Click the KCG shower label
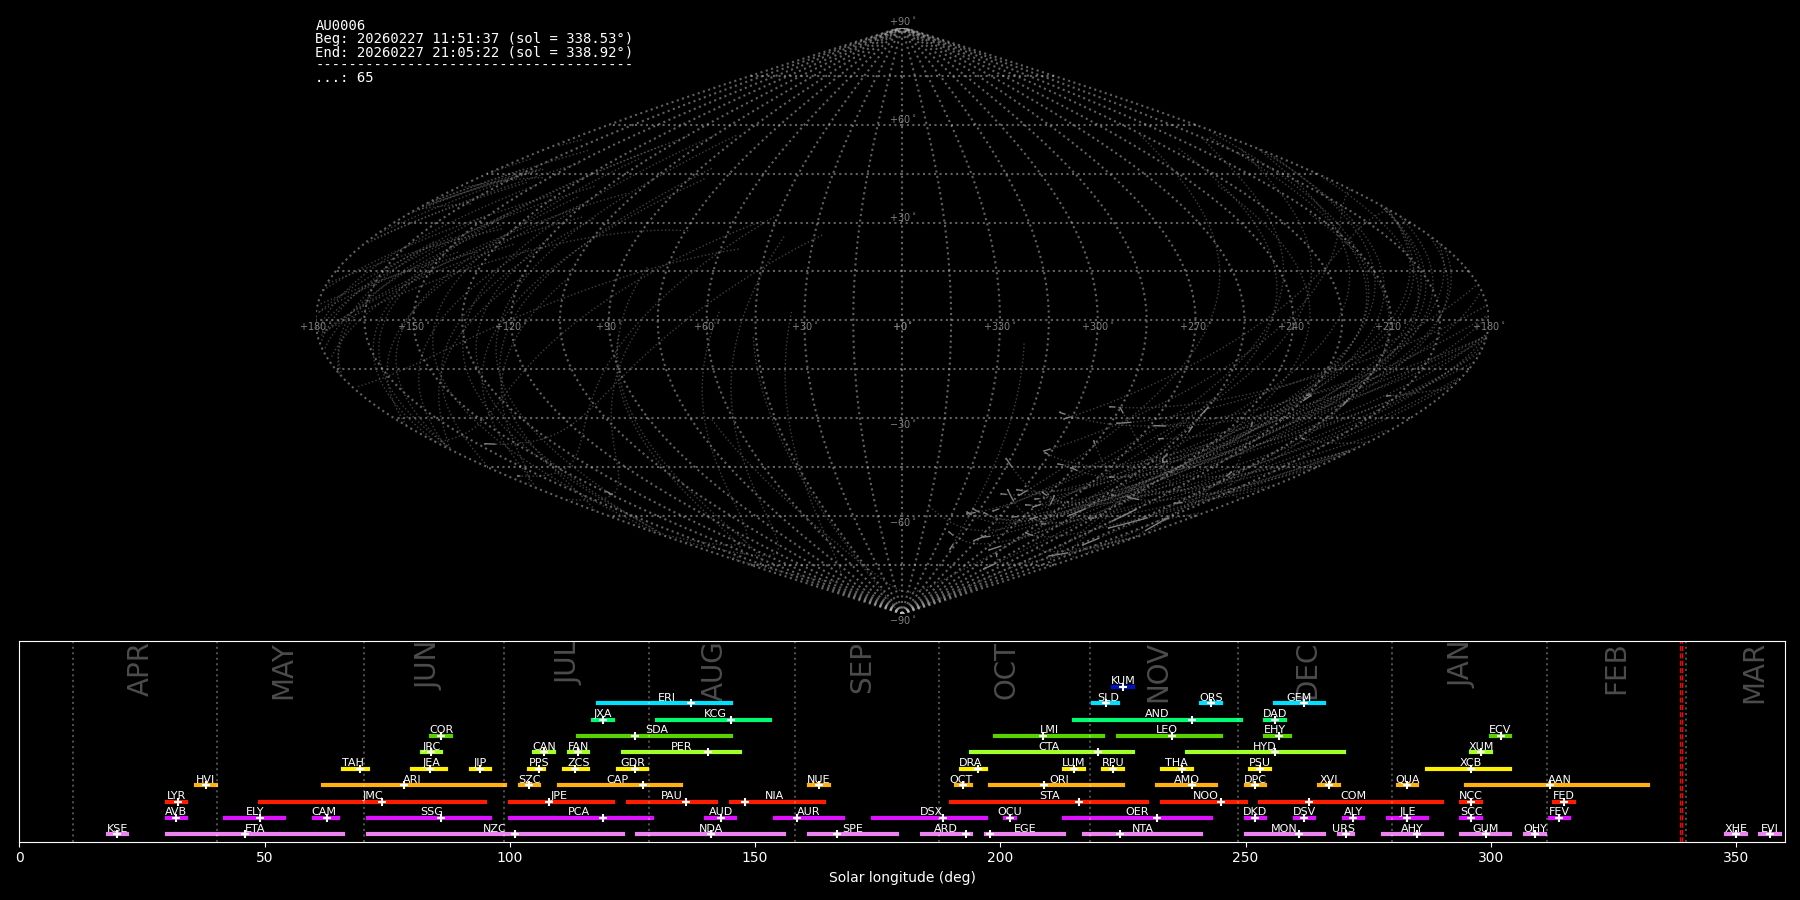 coord(715,714)
